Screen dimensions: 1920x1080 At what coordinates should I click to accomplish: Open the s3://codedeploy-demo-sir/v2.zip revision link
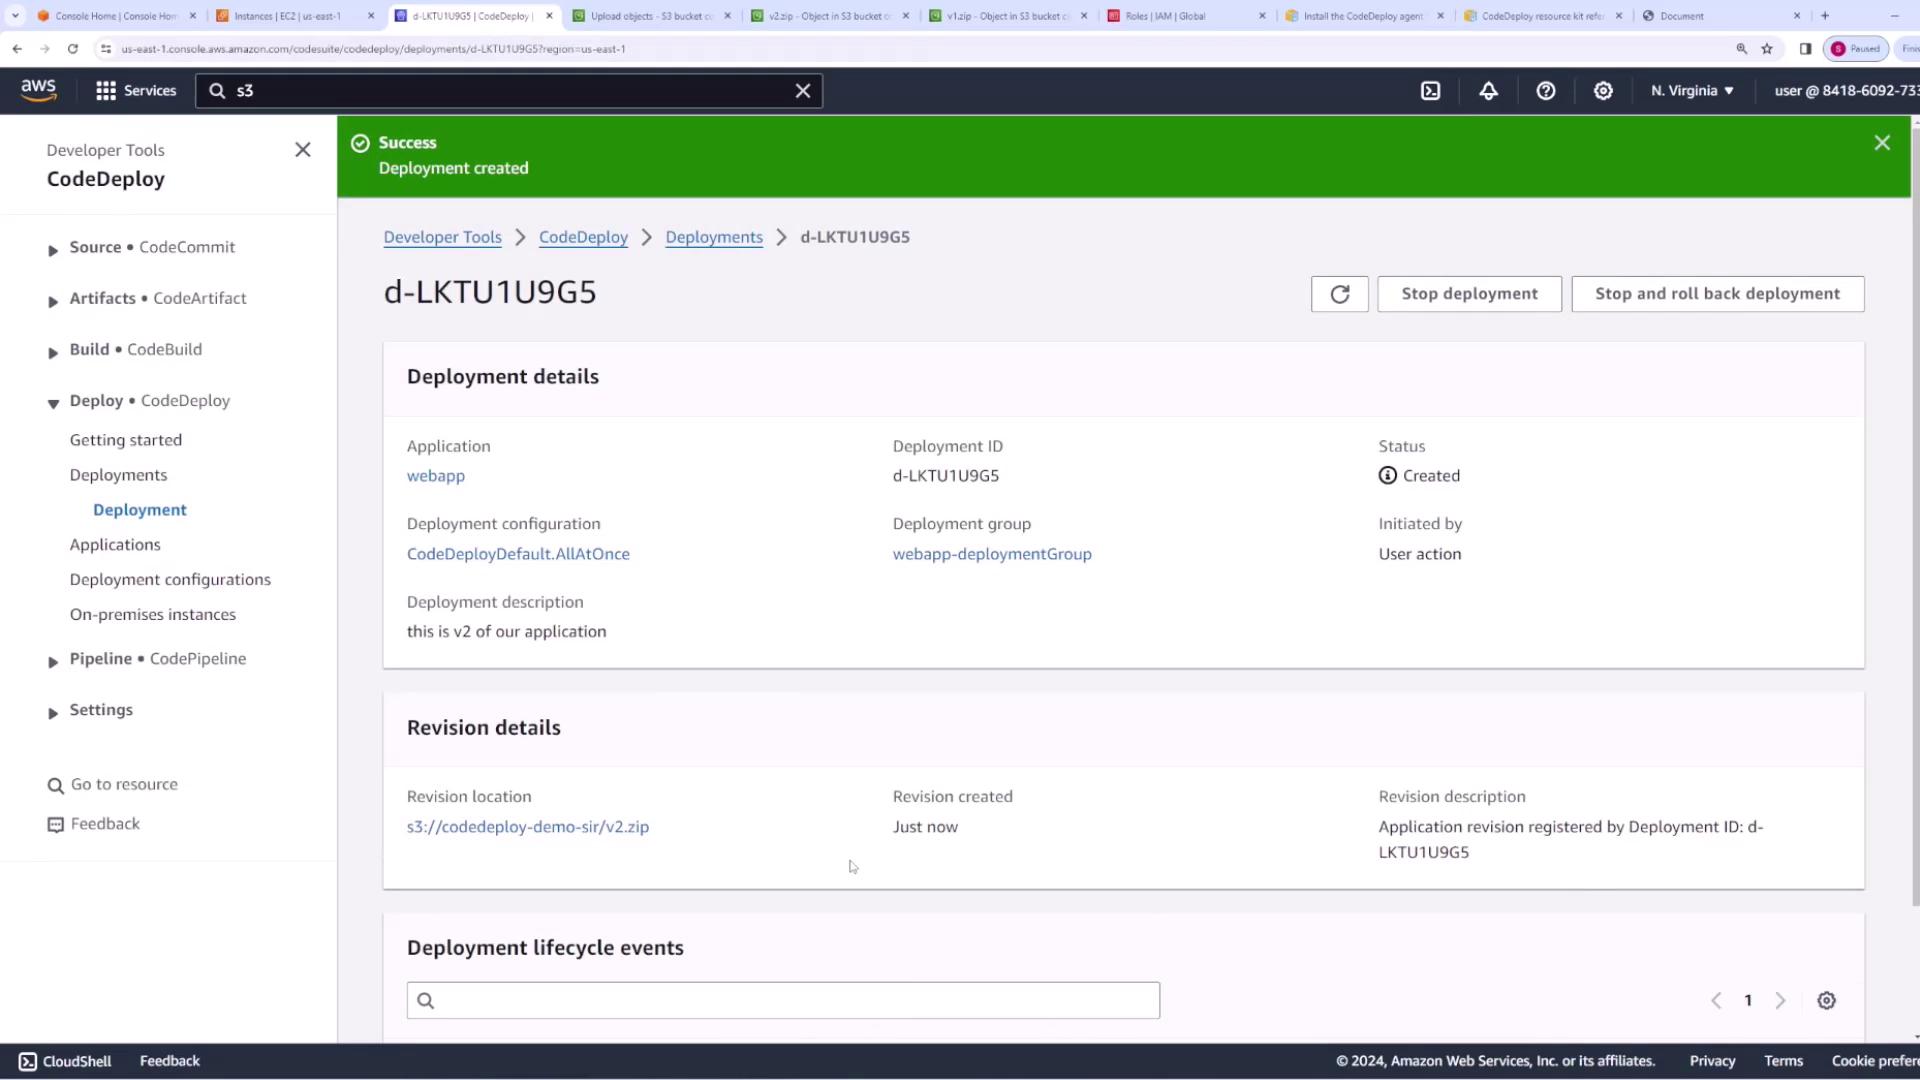[x=528, y=827]
